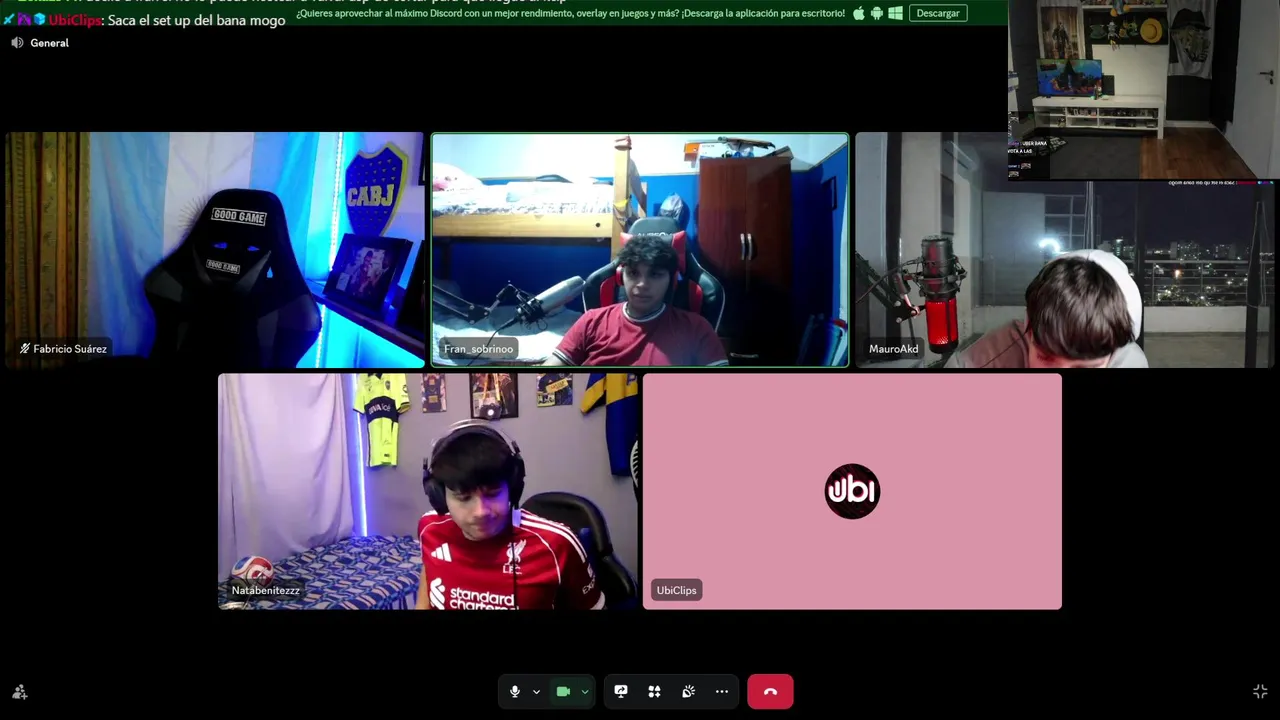This screenshot has height=720, width=1280.
Task: Click the Apple download icon in banner
Action: click(x=859, y=13)
